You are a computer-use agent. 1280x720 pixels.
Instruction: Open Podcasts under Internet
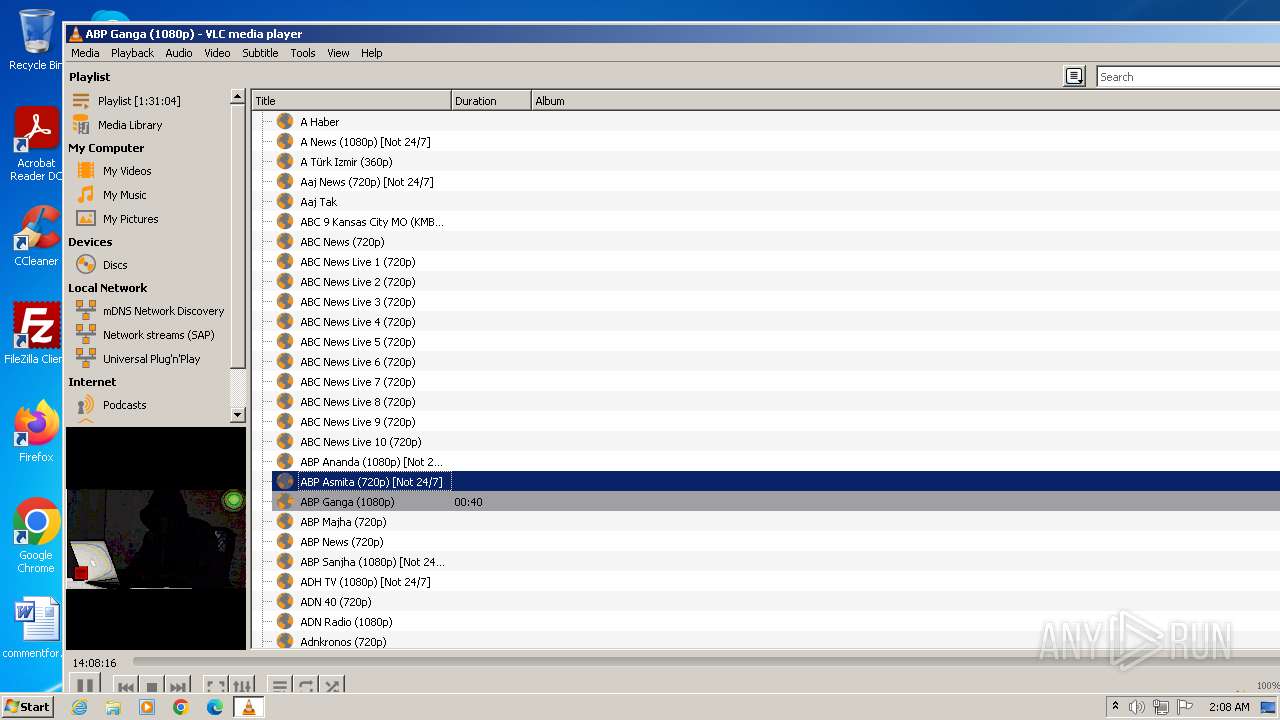124,405
